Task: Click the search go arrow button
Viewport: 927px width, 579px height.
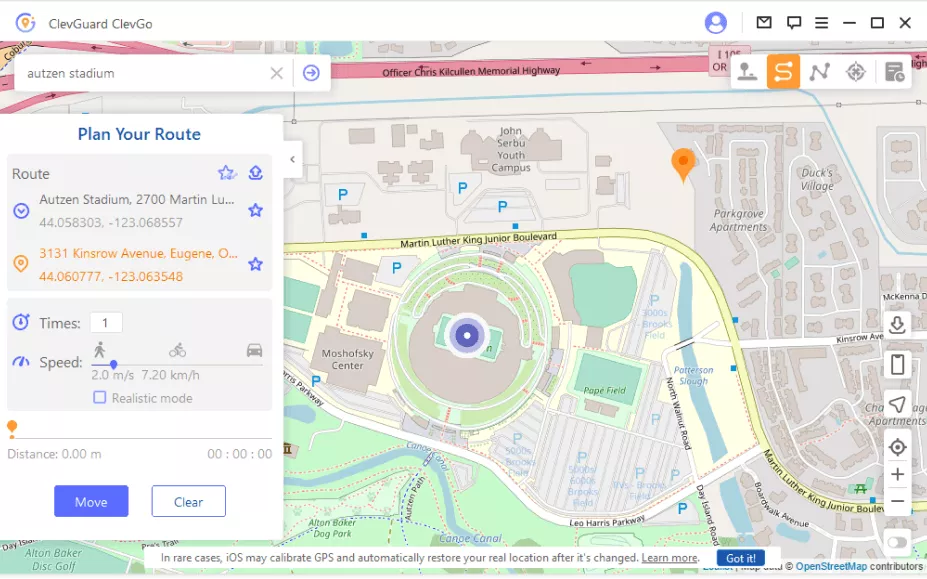Action: (x=311, y=73)
